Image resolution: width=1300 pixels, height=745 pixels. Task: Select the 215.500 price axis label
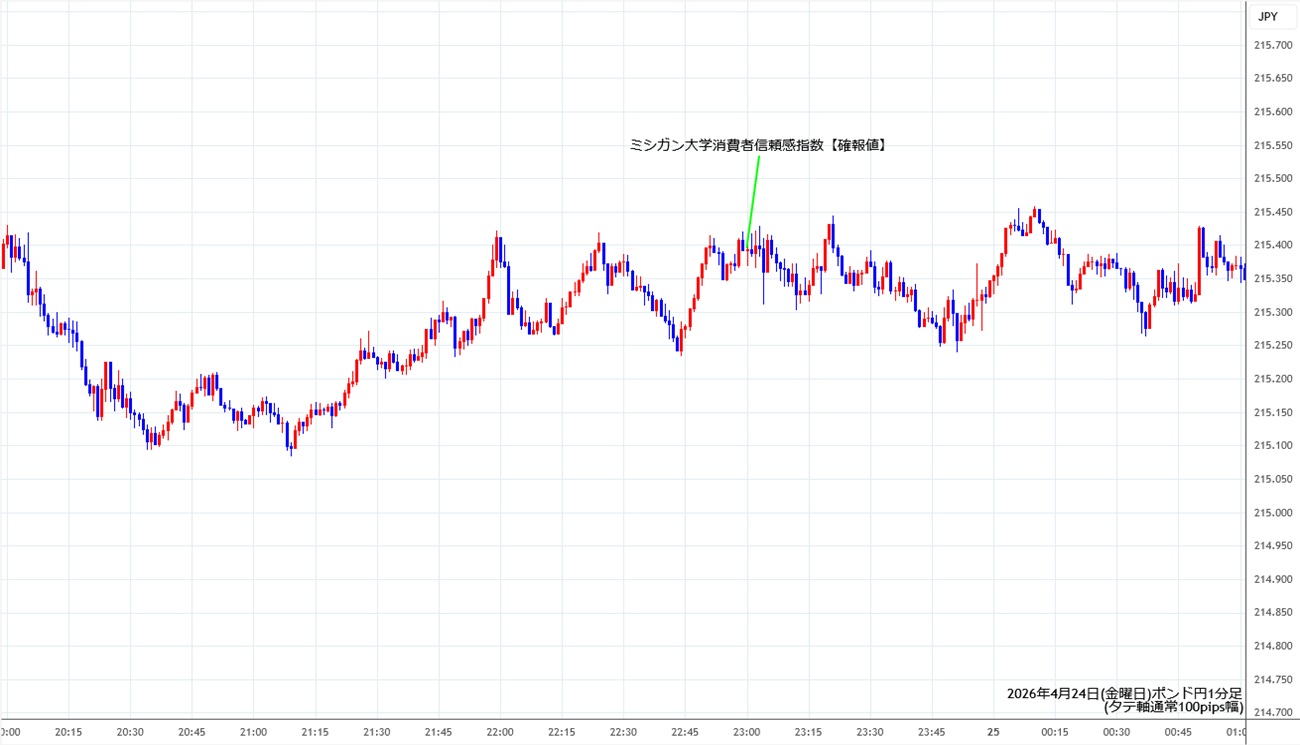coord(1273,178)
